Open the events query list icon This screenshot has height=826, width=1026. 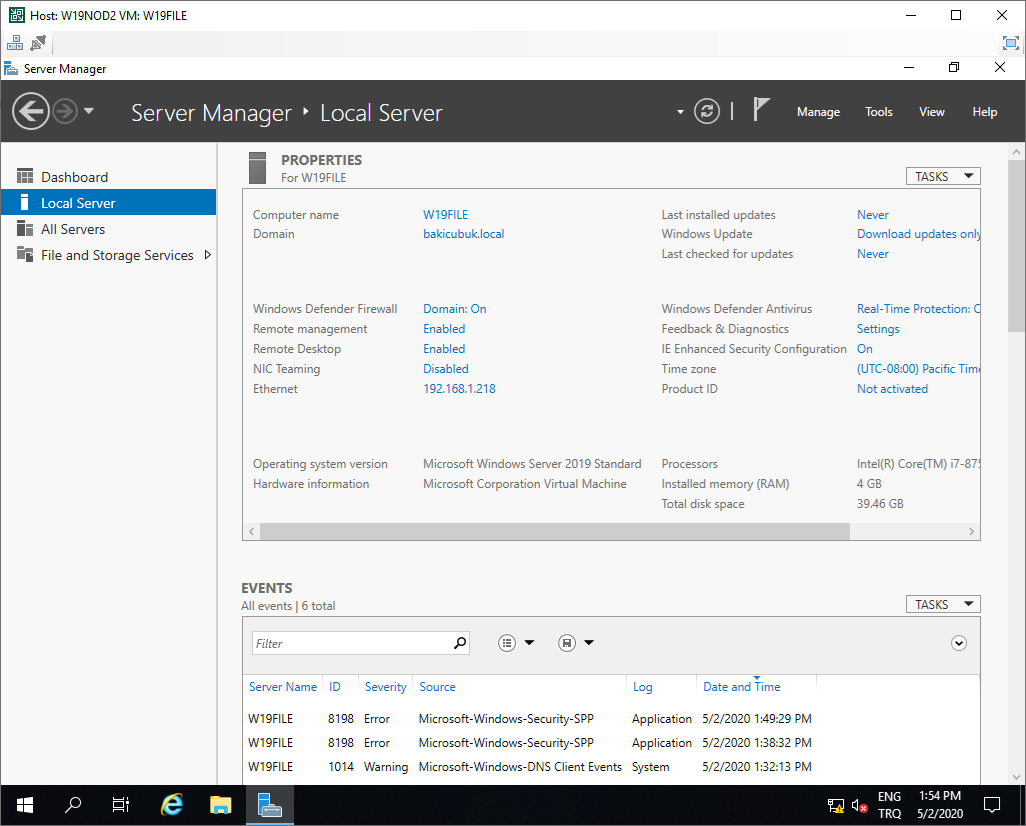coord(506,643)
